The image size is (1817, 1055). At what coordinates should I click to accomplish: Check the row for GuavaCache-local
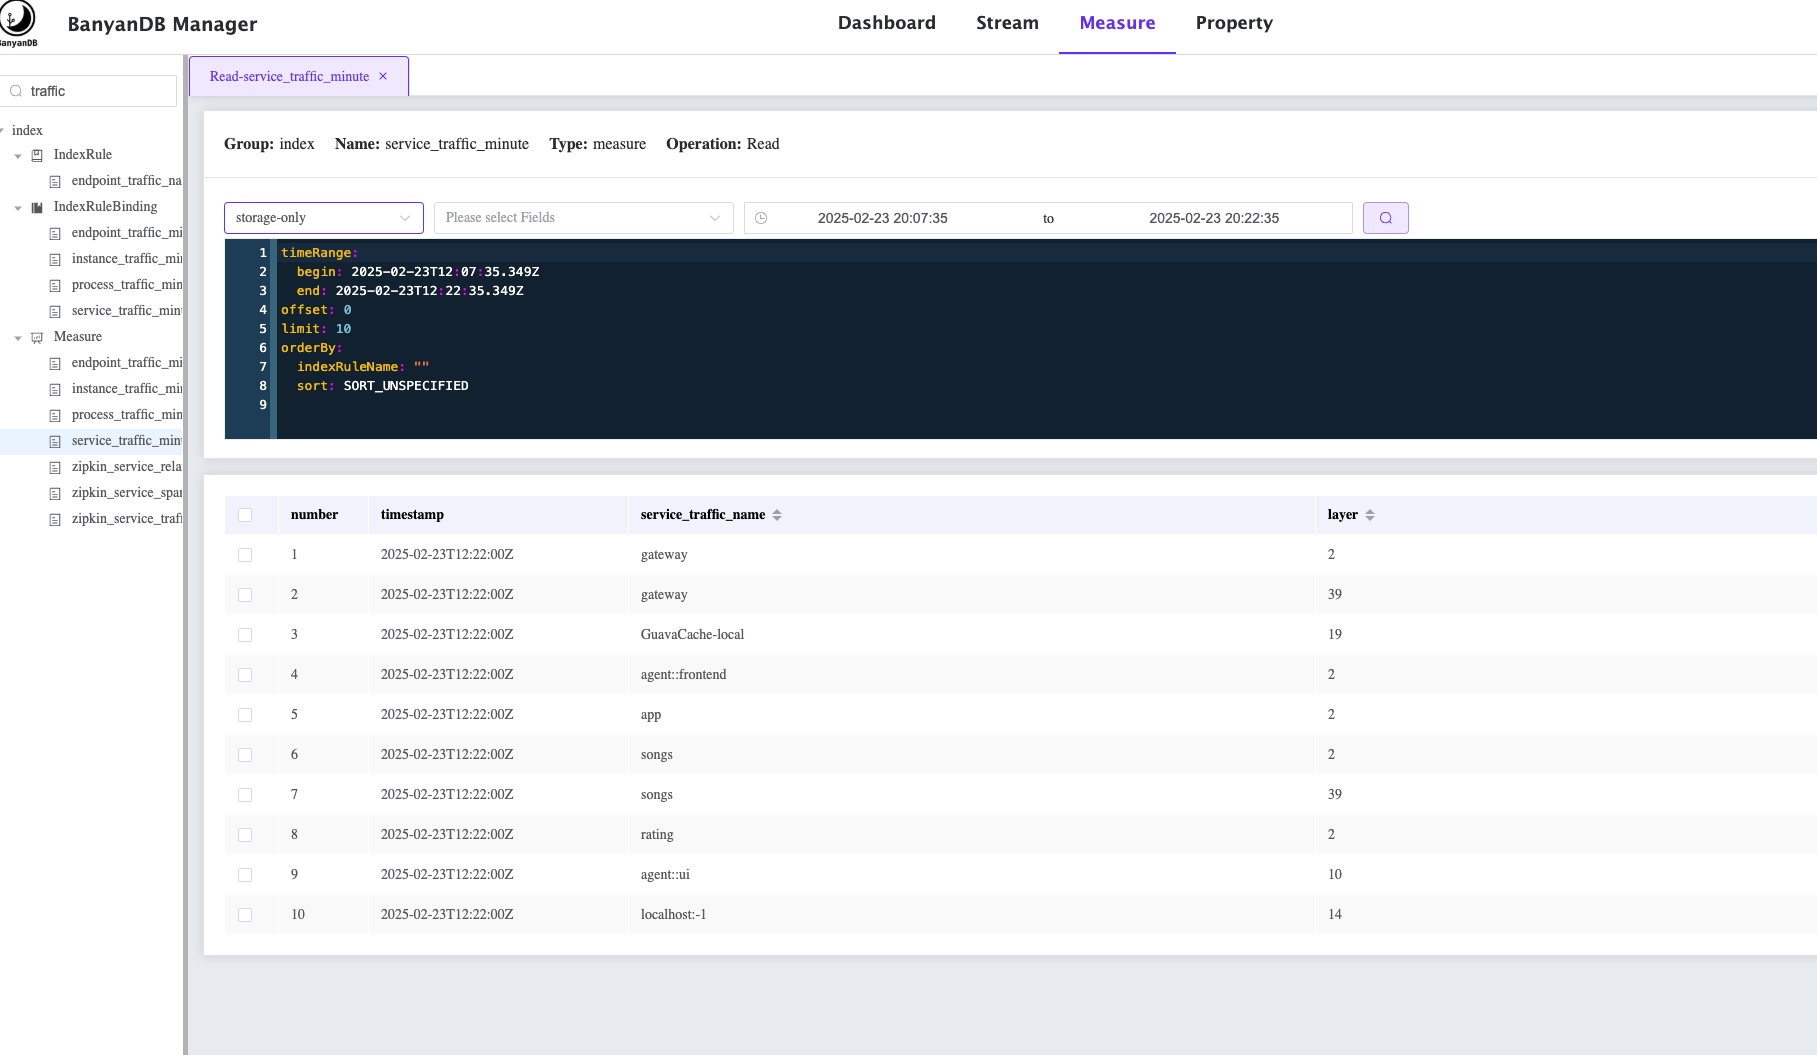pos(245,635)
